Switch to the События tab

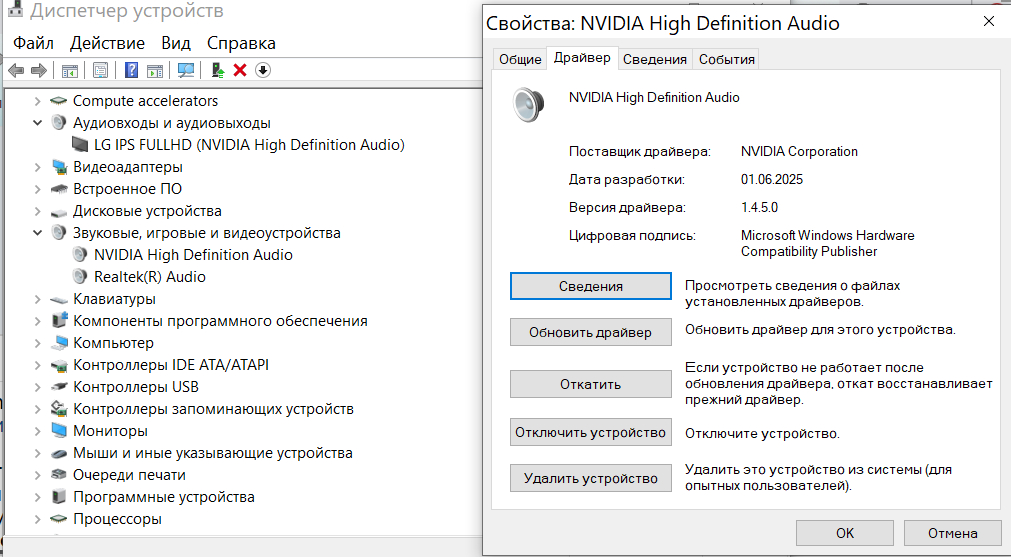[x=727, y=59]
